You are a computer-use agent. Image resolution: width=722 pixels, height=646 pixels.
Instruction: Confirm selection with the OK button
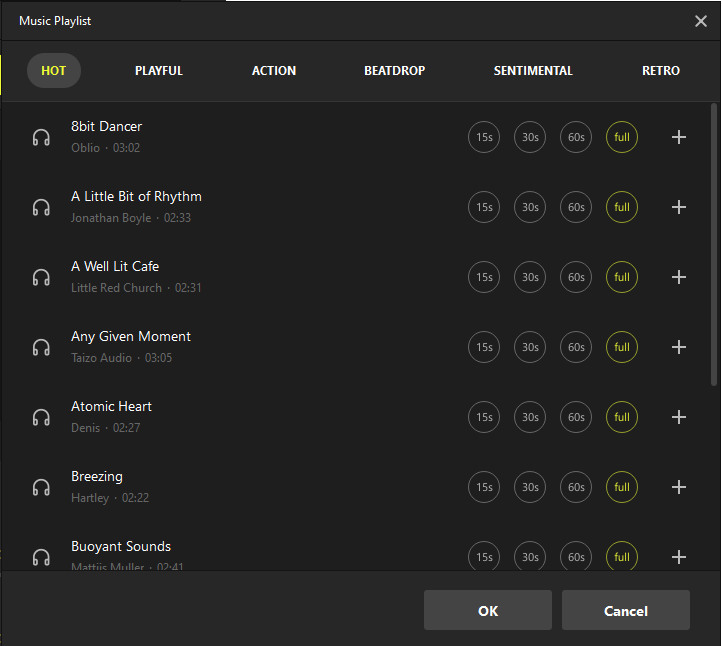pyautogui.click(x=487, y=610)
